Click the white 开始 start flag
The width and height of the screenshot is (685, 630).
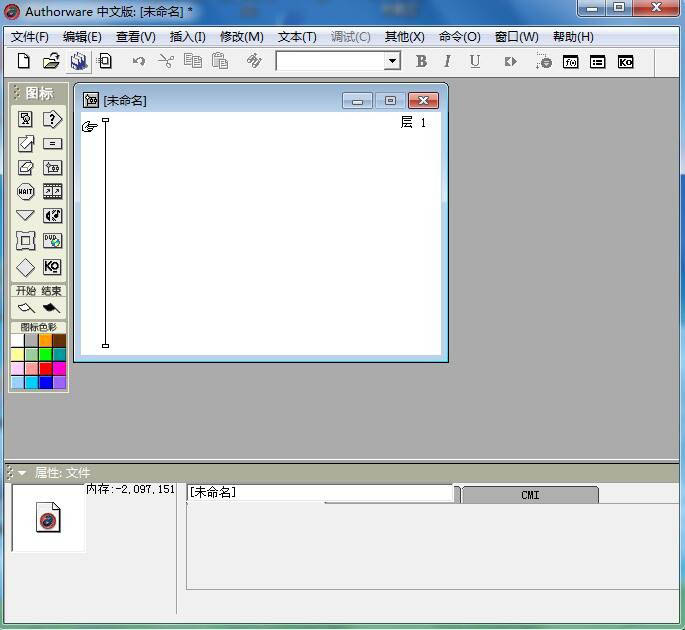[x=26, y=308]
